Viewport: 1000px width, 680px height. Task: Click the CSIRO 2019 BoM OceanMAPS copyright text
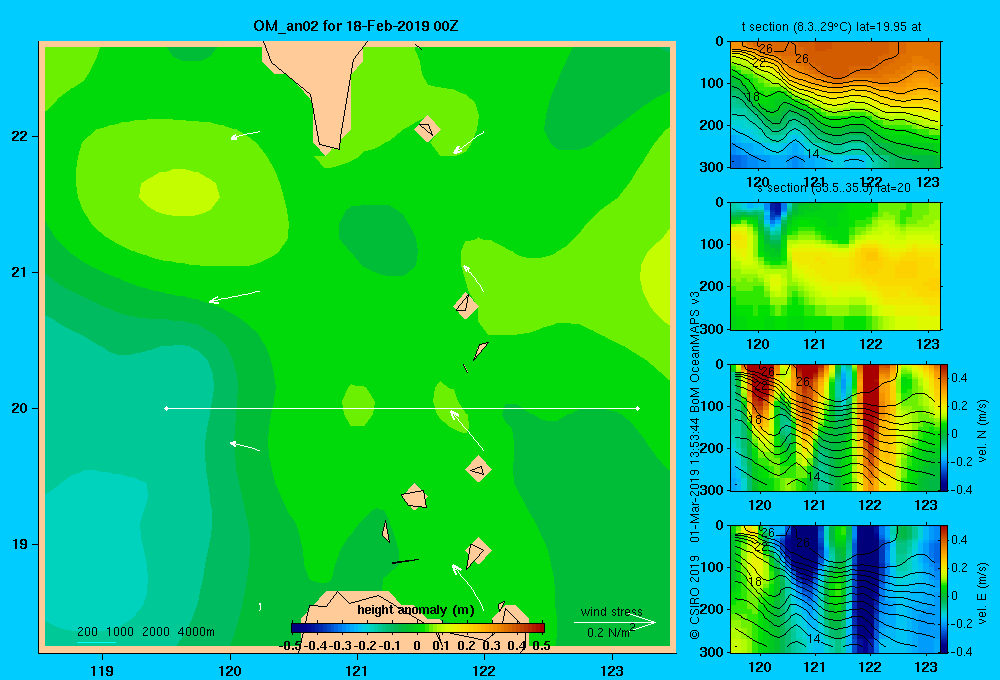[695, 466]
